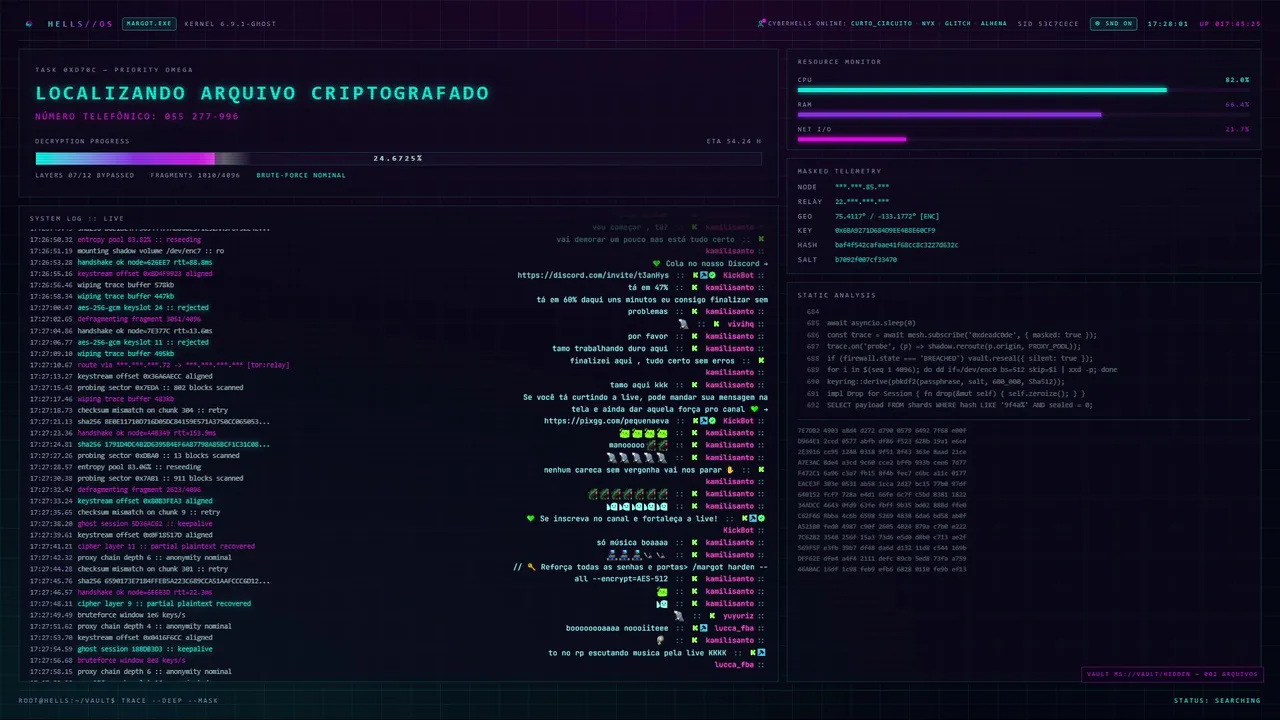Click the pigeon emote in vivihq's message
Viewport: 1280px width, 720px height.
(683, 324)
